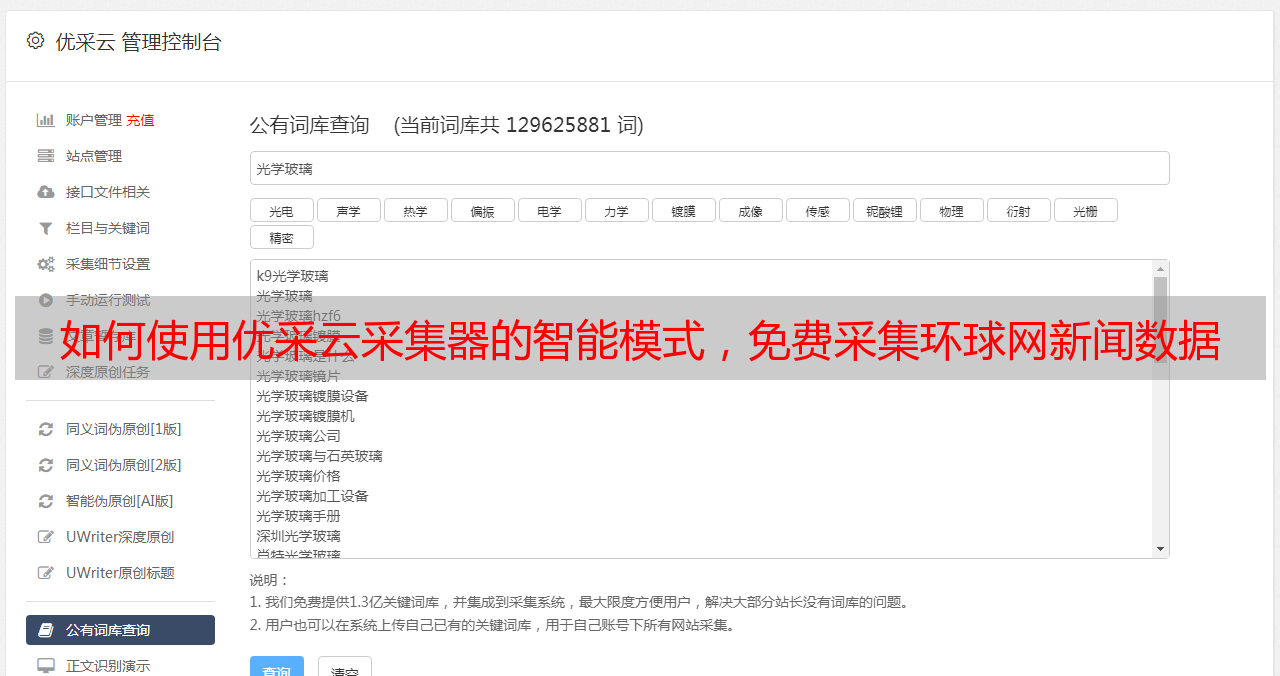
Task: Choose the 光栅 tag button
Action: tap(1086, 211)
